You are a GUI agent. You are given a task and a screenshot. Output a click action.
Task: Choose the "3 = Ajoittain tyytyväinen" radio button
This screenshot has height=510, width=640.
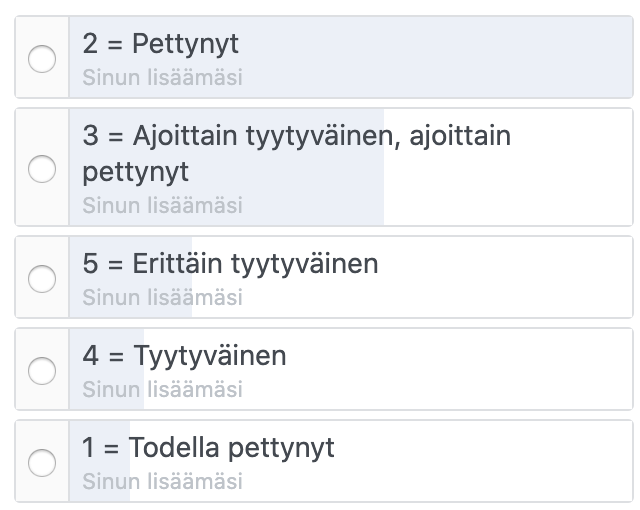tap(42, 169)
